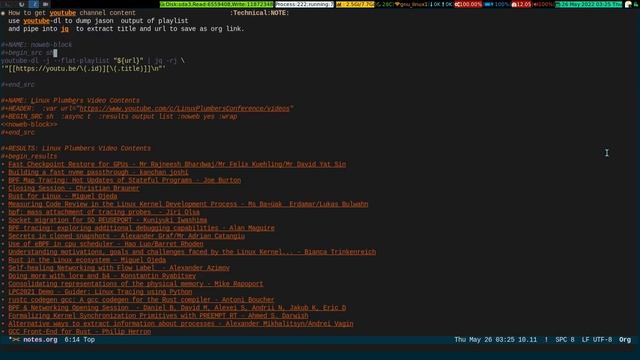
Task: Open the rustc_codegen_gcc link
Action: click(141, 300)
